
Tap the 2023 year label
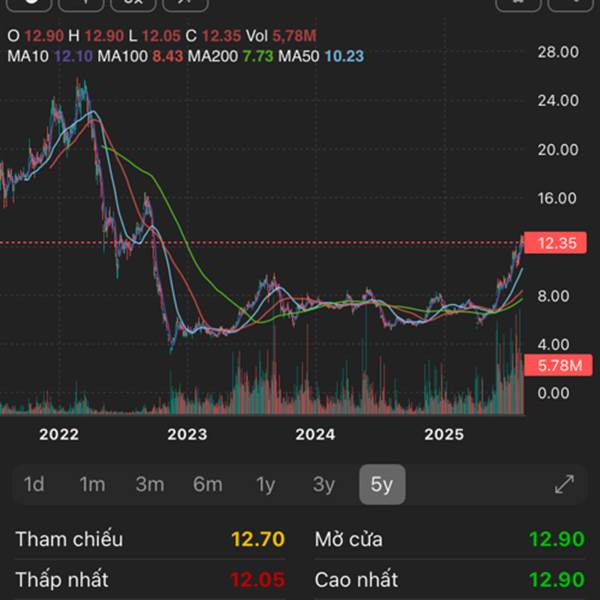[187, 434]
